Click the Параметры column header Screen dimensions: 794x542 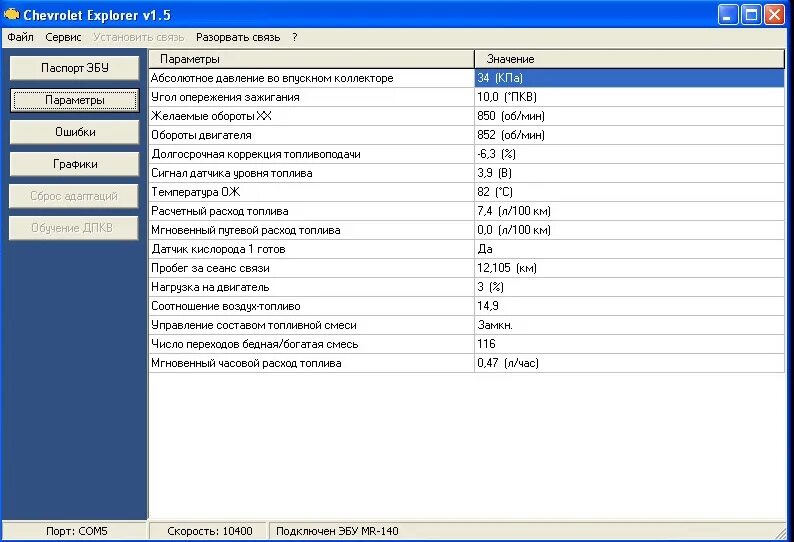(311, 59)
